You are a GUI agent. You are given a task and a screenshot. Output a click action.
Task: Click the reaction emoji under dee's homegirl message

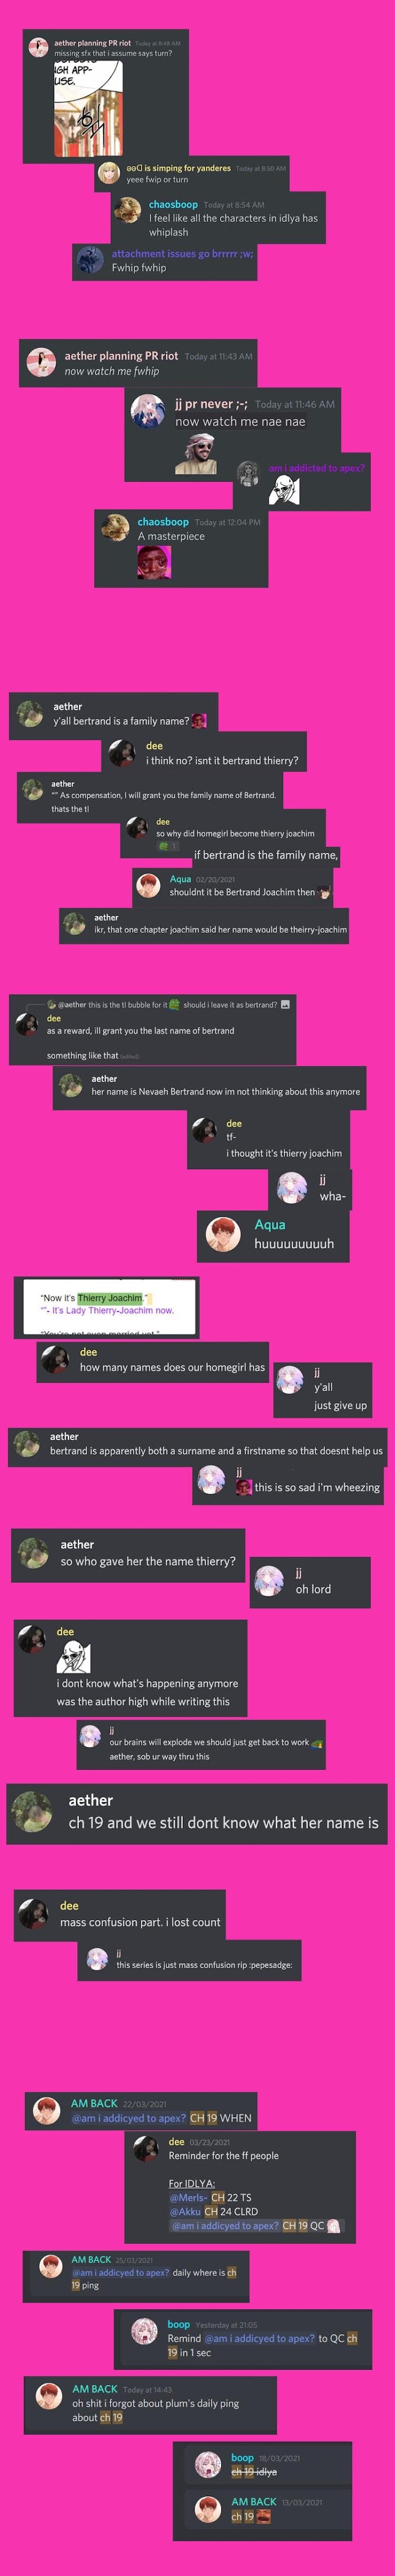(x=167, y=845)
